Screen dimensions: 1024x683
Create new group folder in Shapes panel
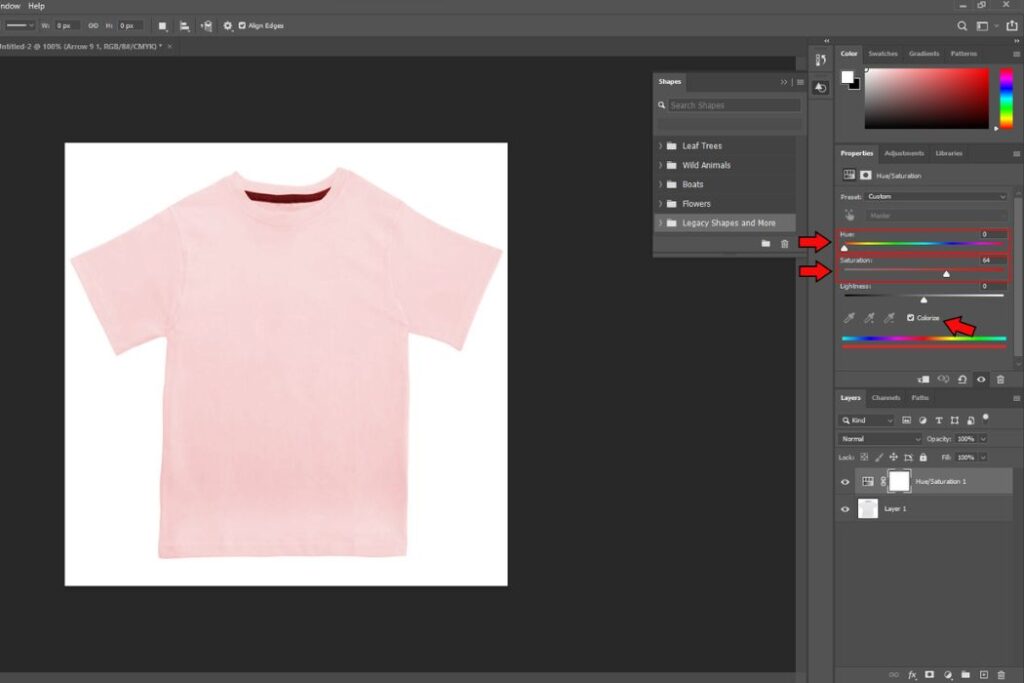point(765,244)
